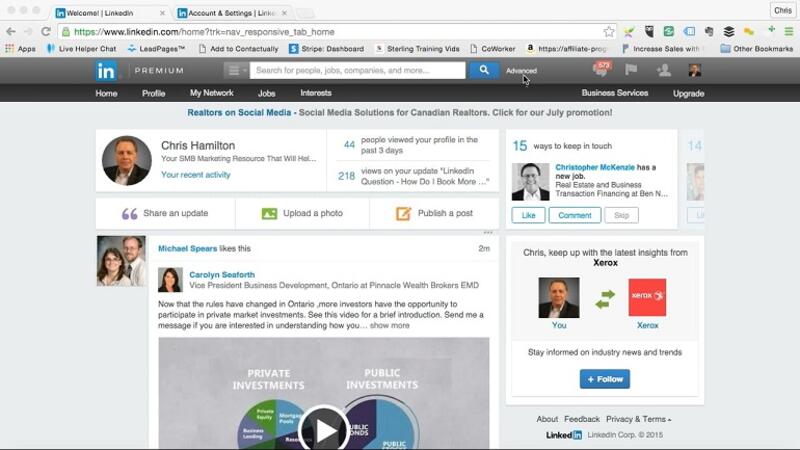Click the Publish a post pencil icon
800x450 pixels.
(x=403, y=213)
